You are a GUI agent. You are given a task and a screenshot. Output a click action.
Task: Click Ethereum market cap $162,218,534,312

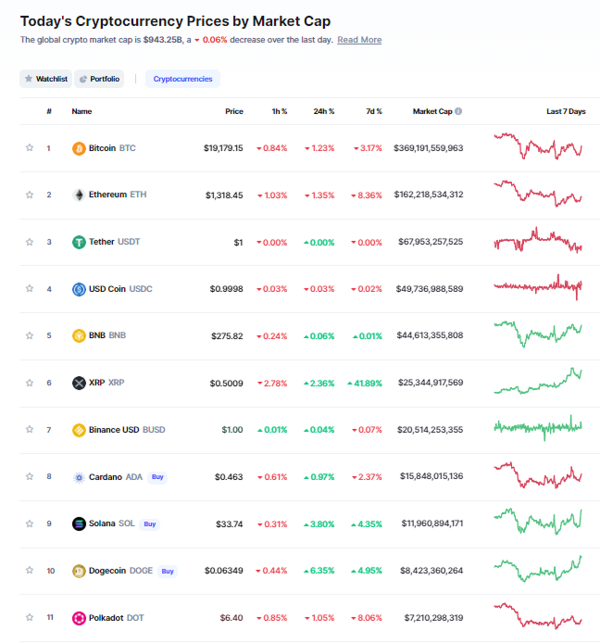click(429, 194)
